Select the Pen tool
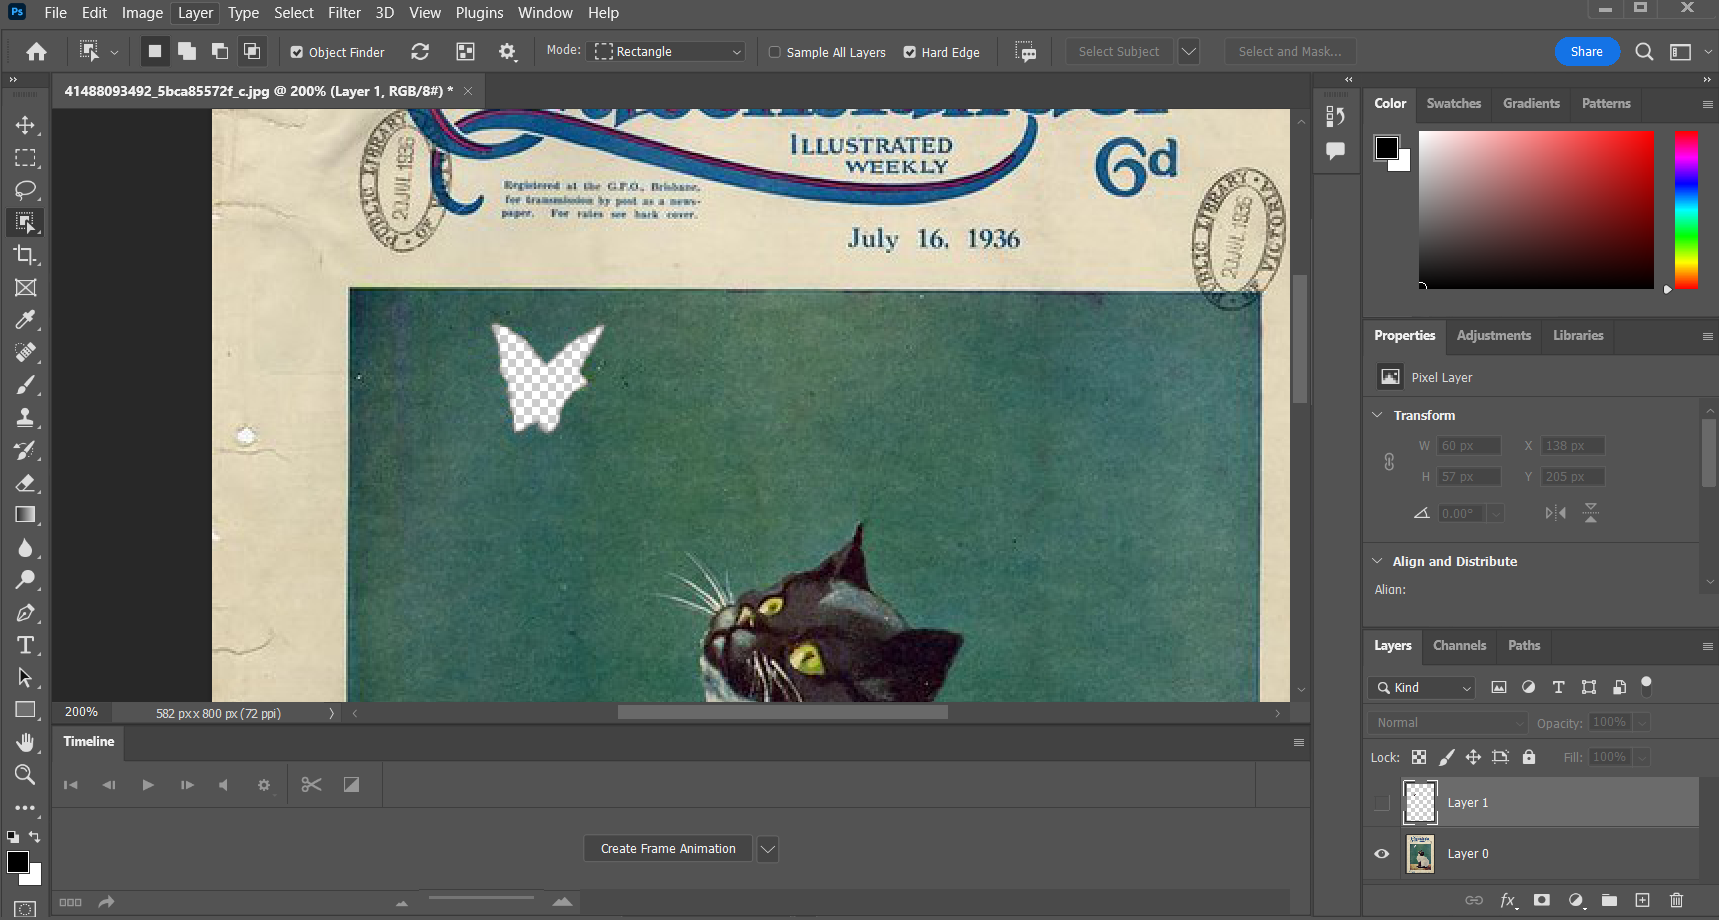 25,612
